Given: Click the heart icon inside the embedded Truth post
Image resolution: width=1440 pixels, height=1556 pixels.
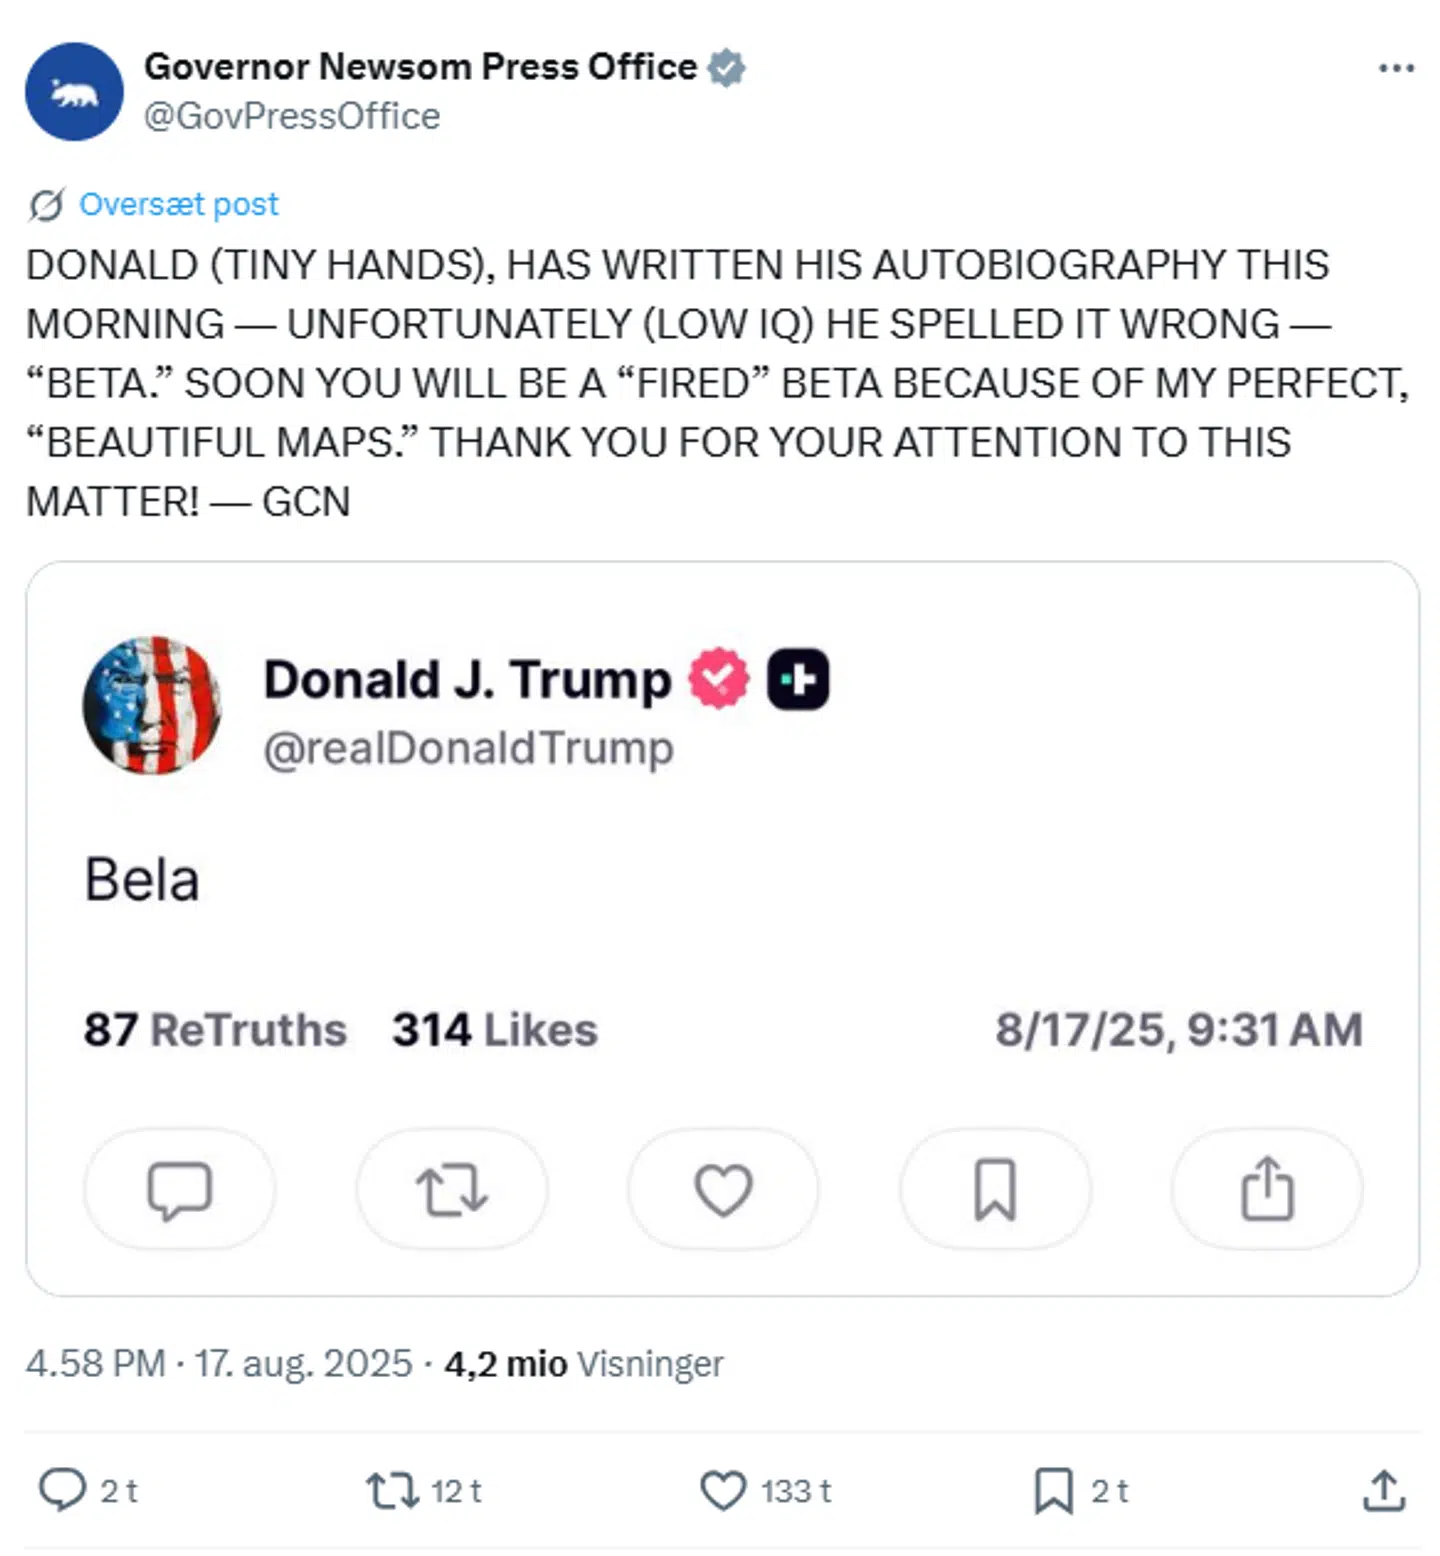Looking at the screenshot, I should click(722, 1189).
